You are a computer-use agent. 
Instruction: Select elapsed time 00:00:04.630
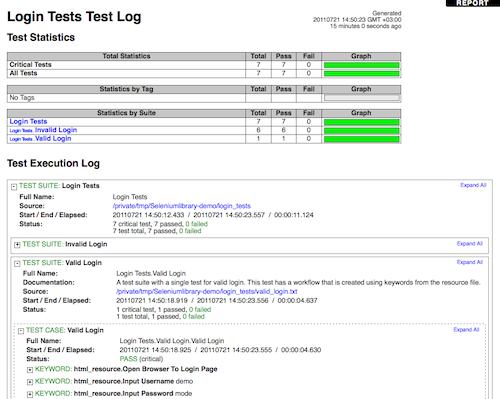point(301,350)
